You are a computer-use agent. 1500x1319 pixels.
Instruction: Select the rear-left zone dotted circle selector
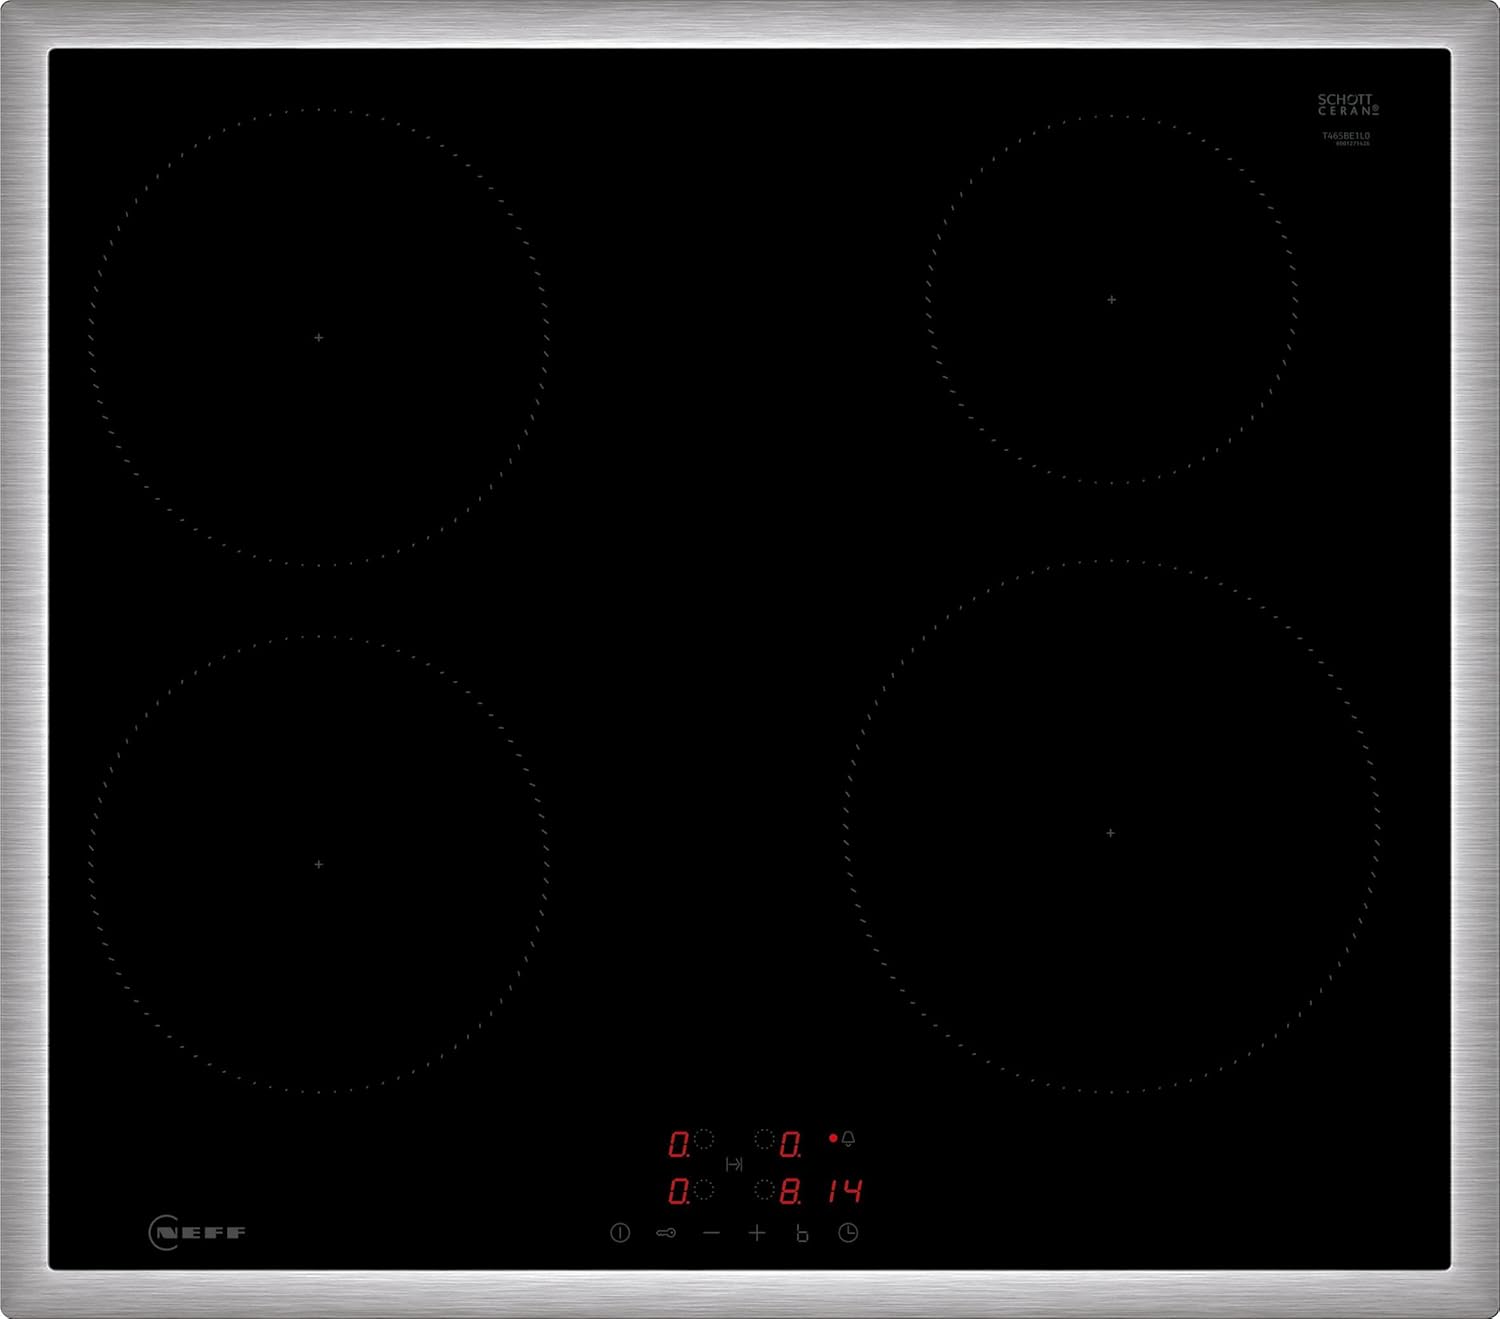[704, 1138]
